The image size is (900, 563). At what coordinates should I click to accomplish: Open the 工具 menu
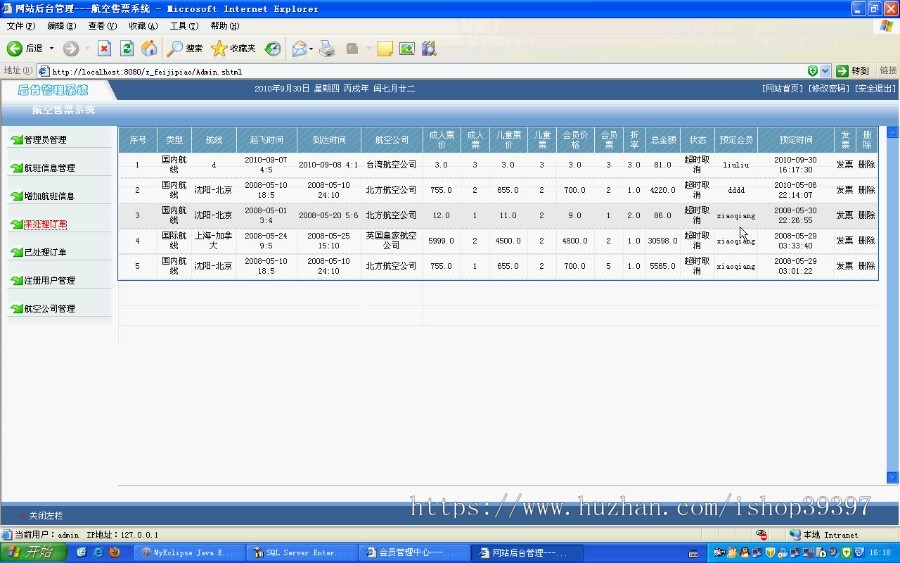(184, 26)
